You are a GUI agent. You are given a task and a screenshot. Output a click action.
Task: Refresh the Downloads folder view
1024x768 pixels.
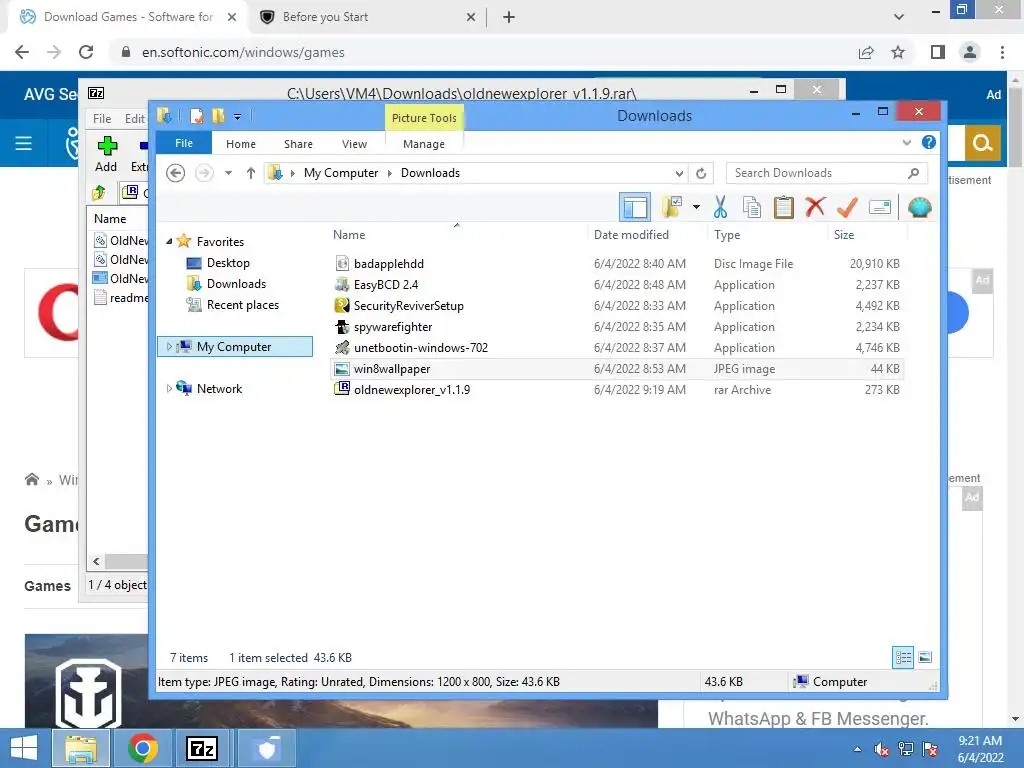tap(701, 173)
